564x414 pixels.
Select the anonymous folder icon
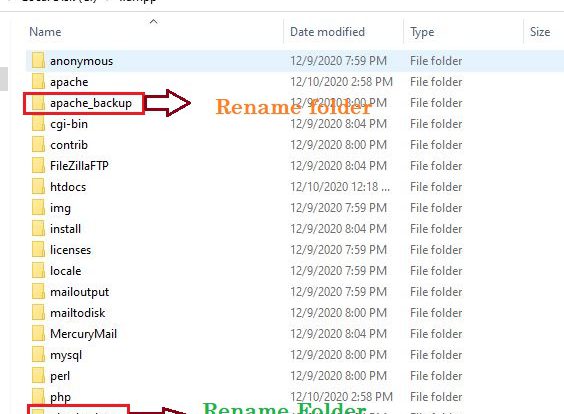38,60
